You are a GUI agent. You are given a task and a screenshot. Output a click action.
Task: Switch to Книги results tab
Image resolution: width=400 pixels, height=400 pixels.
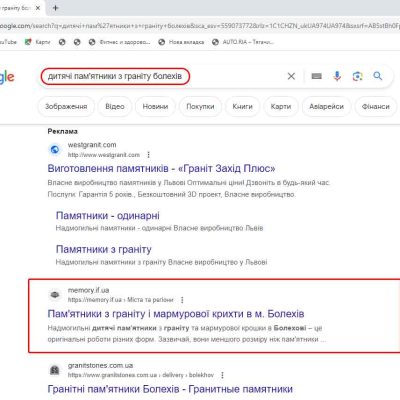[x=242, y=107]
